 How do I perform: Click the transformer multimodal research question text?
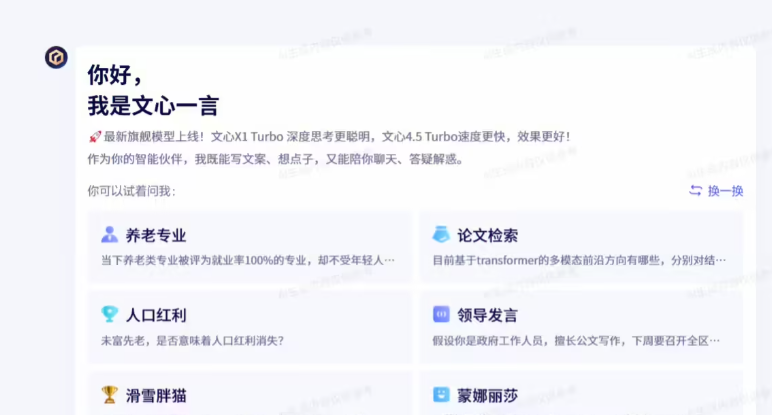578,260
